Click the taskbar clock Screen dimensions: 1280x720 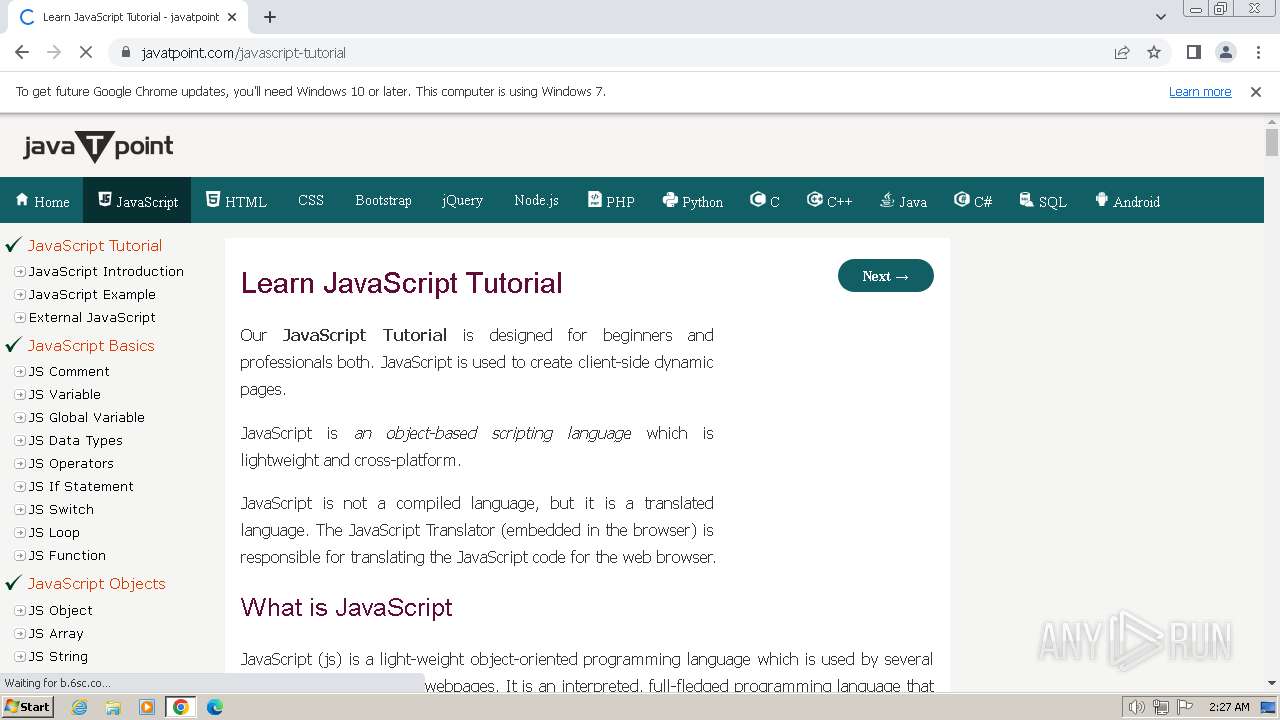pos(1229,707)
